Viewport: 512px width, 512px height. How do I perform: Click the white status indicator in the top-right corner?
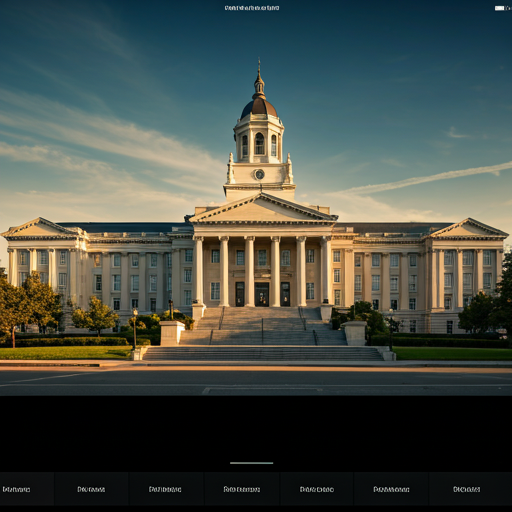tap(499, 8)
